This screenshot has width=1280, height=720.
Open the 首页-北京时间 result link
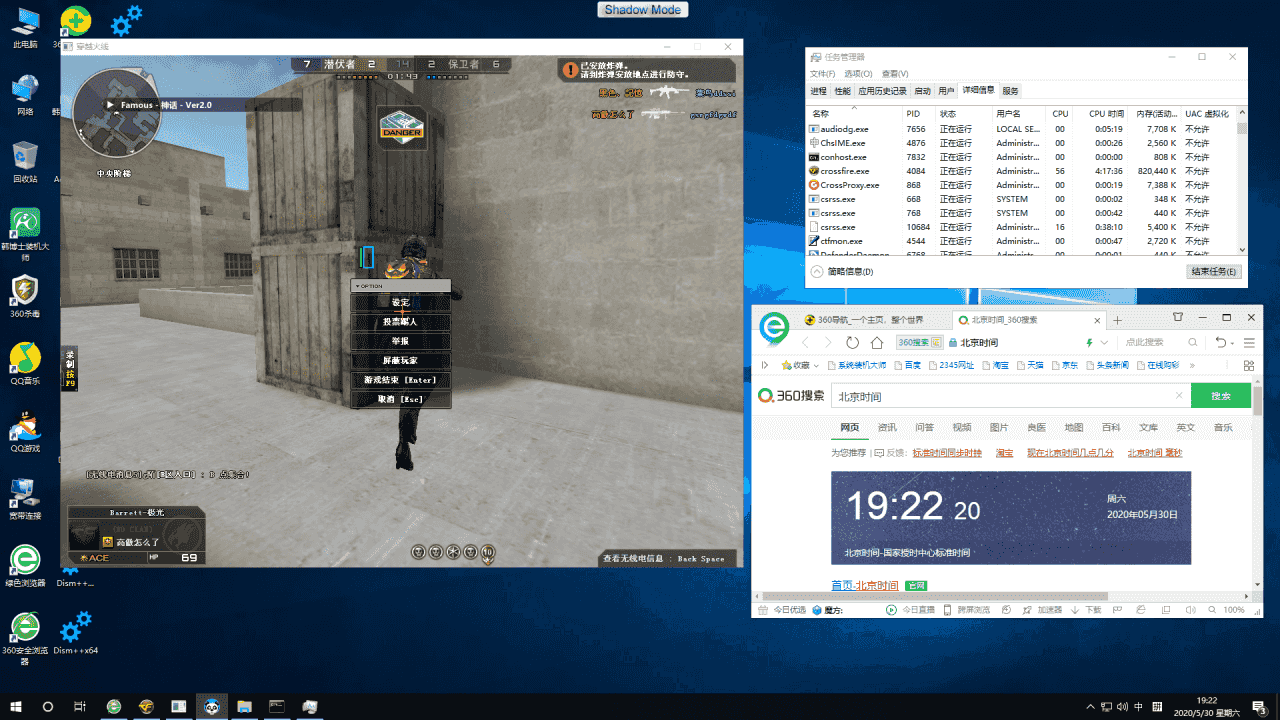[865, 585]
